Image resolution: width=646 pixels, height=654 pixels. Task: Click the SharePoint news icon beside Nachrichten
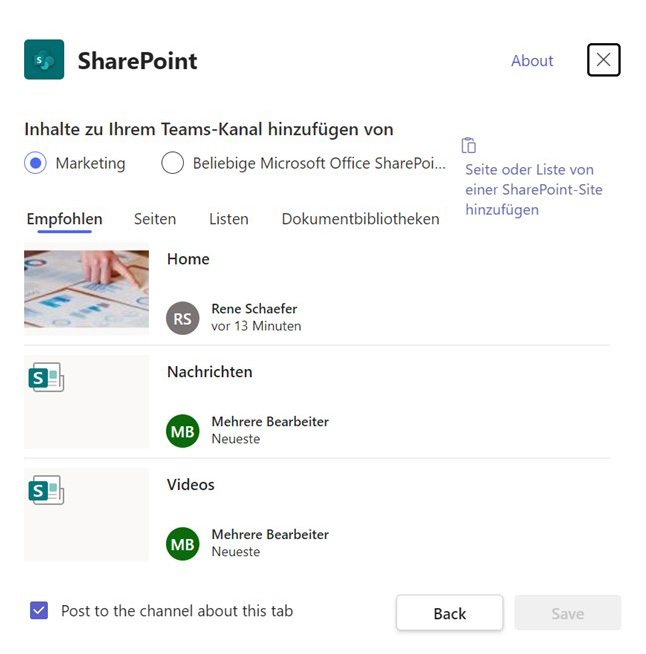46,377
